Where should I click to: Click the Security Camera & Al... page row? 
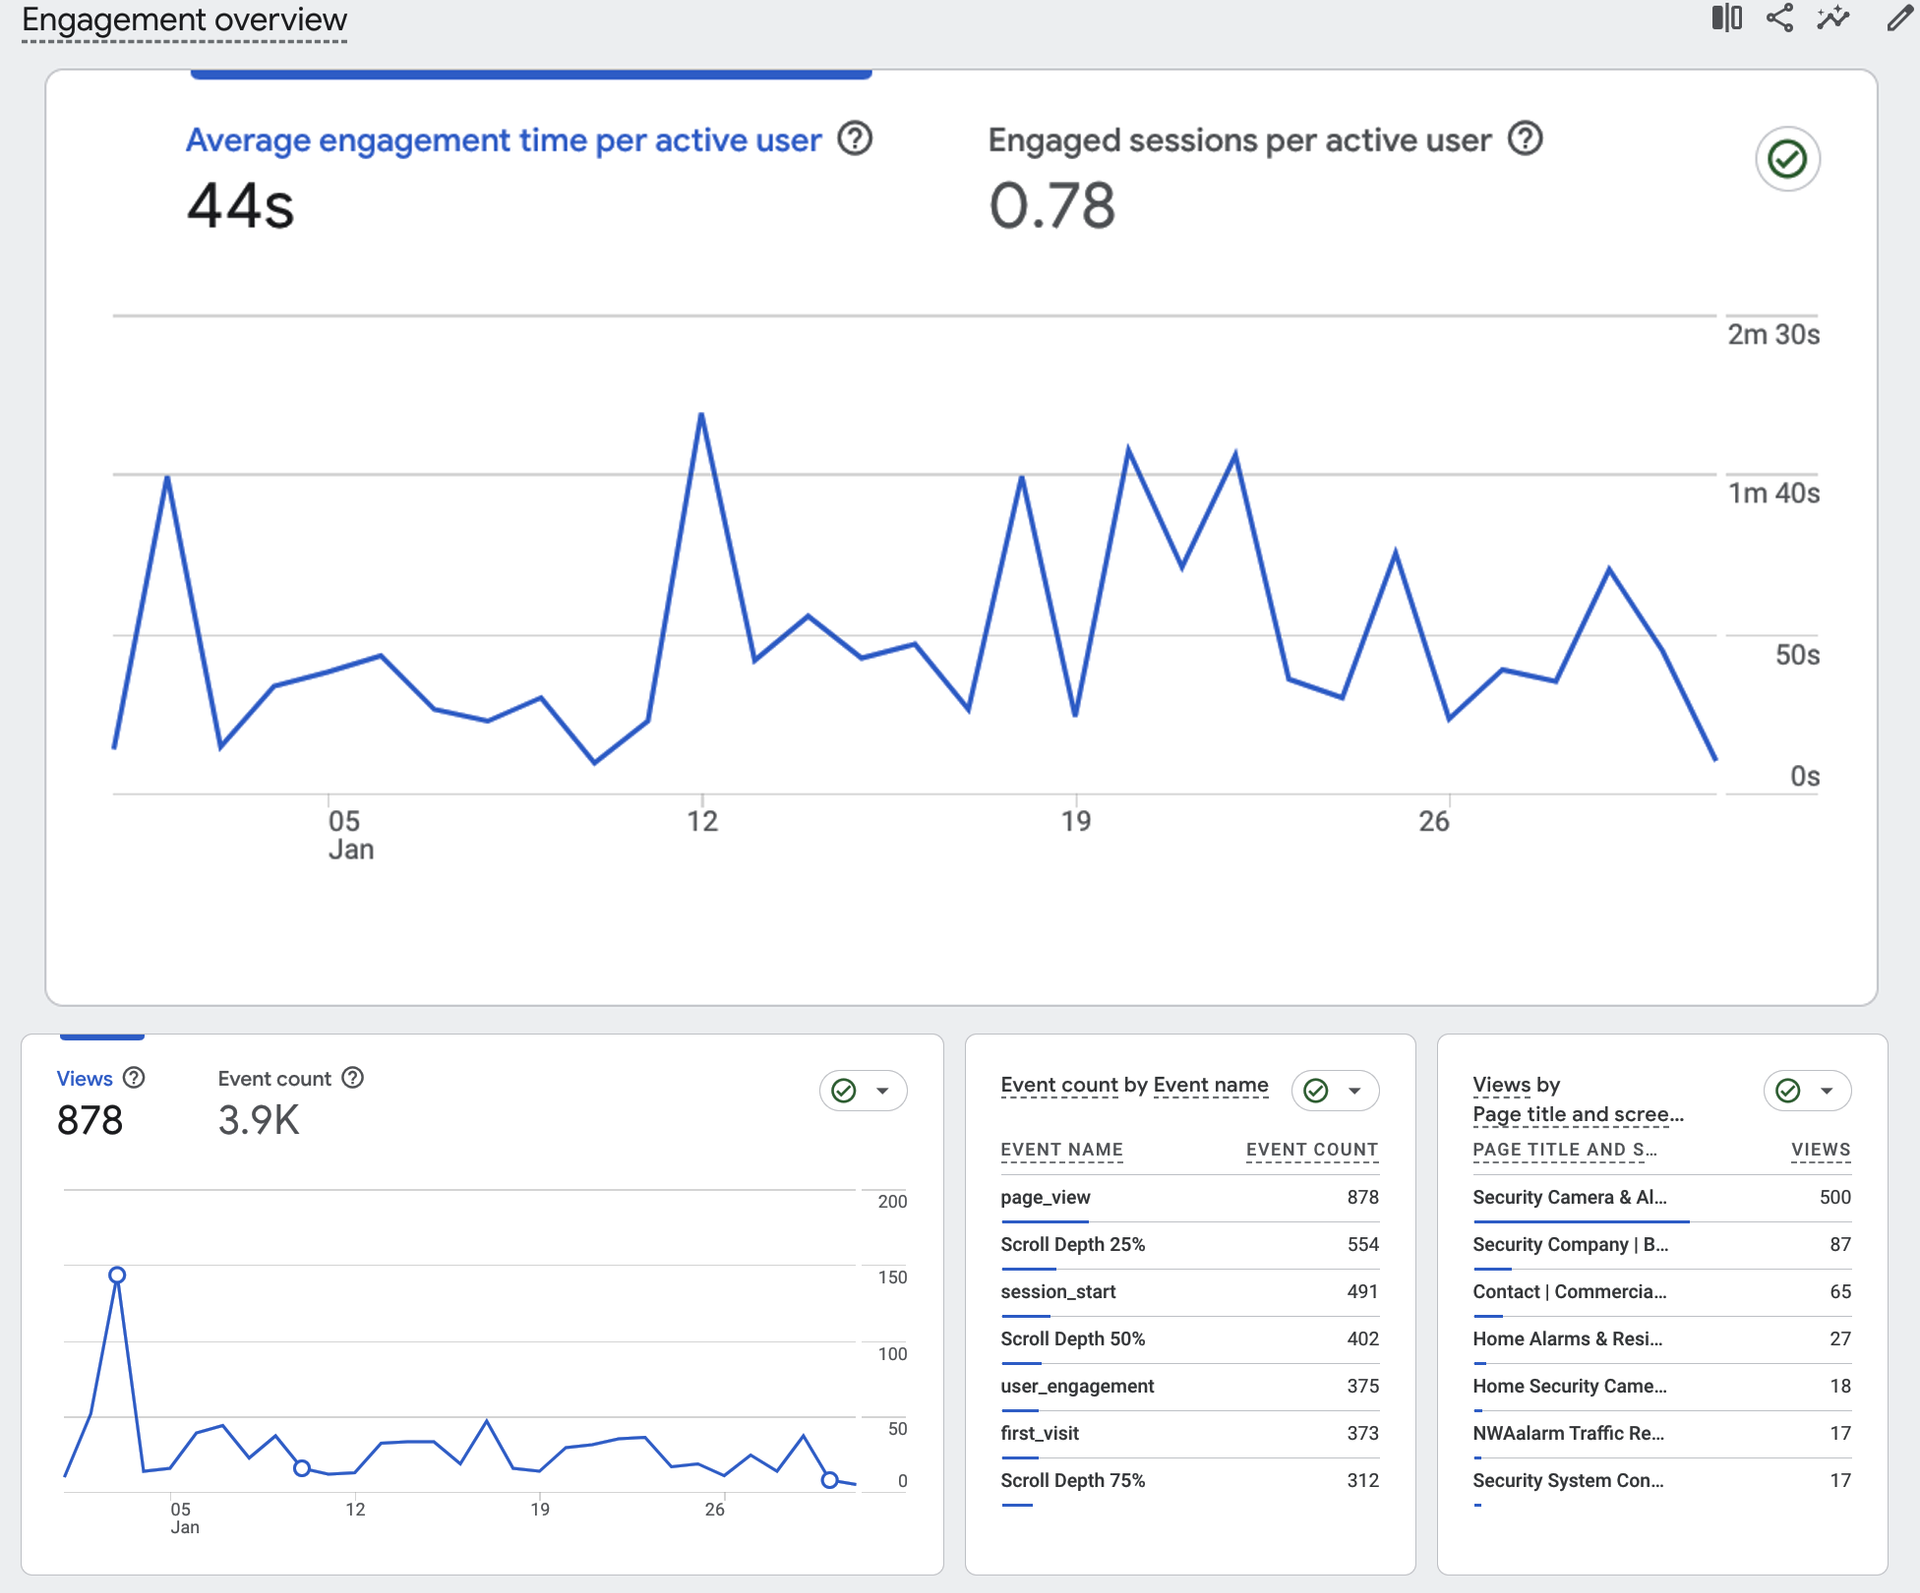1569,1197
